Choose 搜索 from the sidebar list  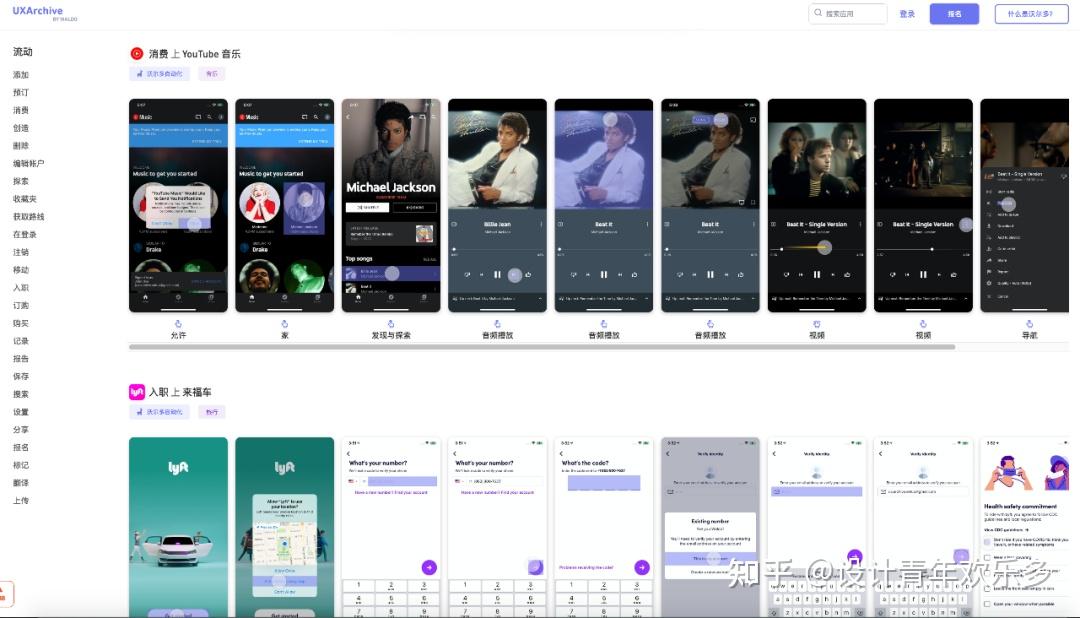(21, 394)
